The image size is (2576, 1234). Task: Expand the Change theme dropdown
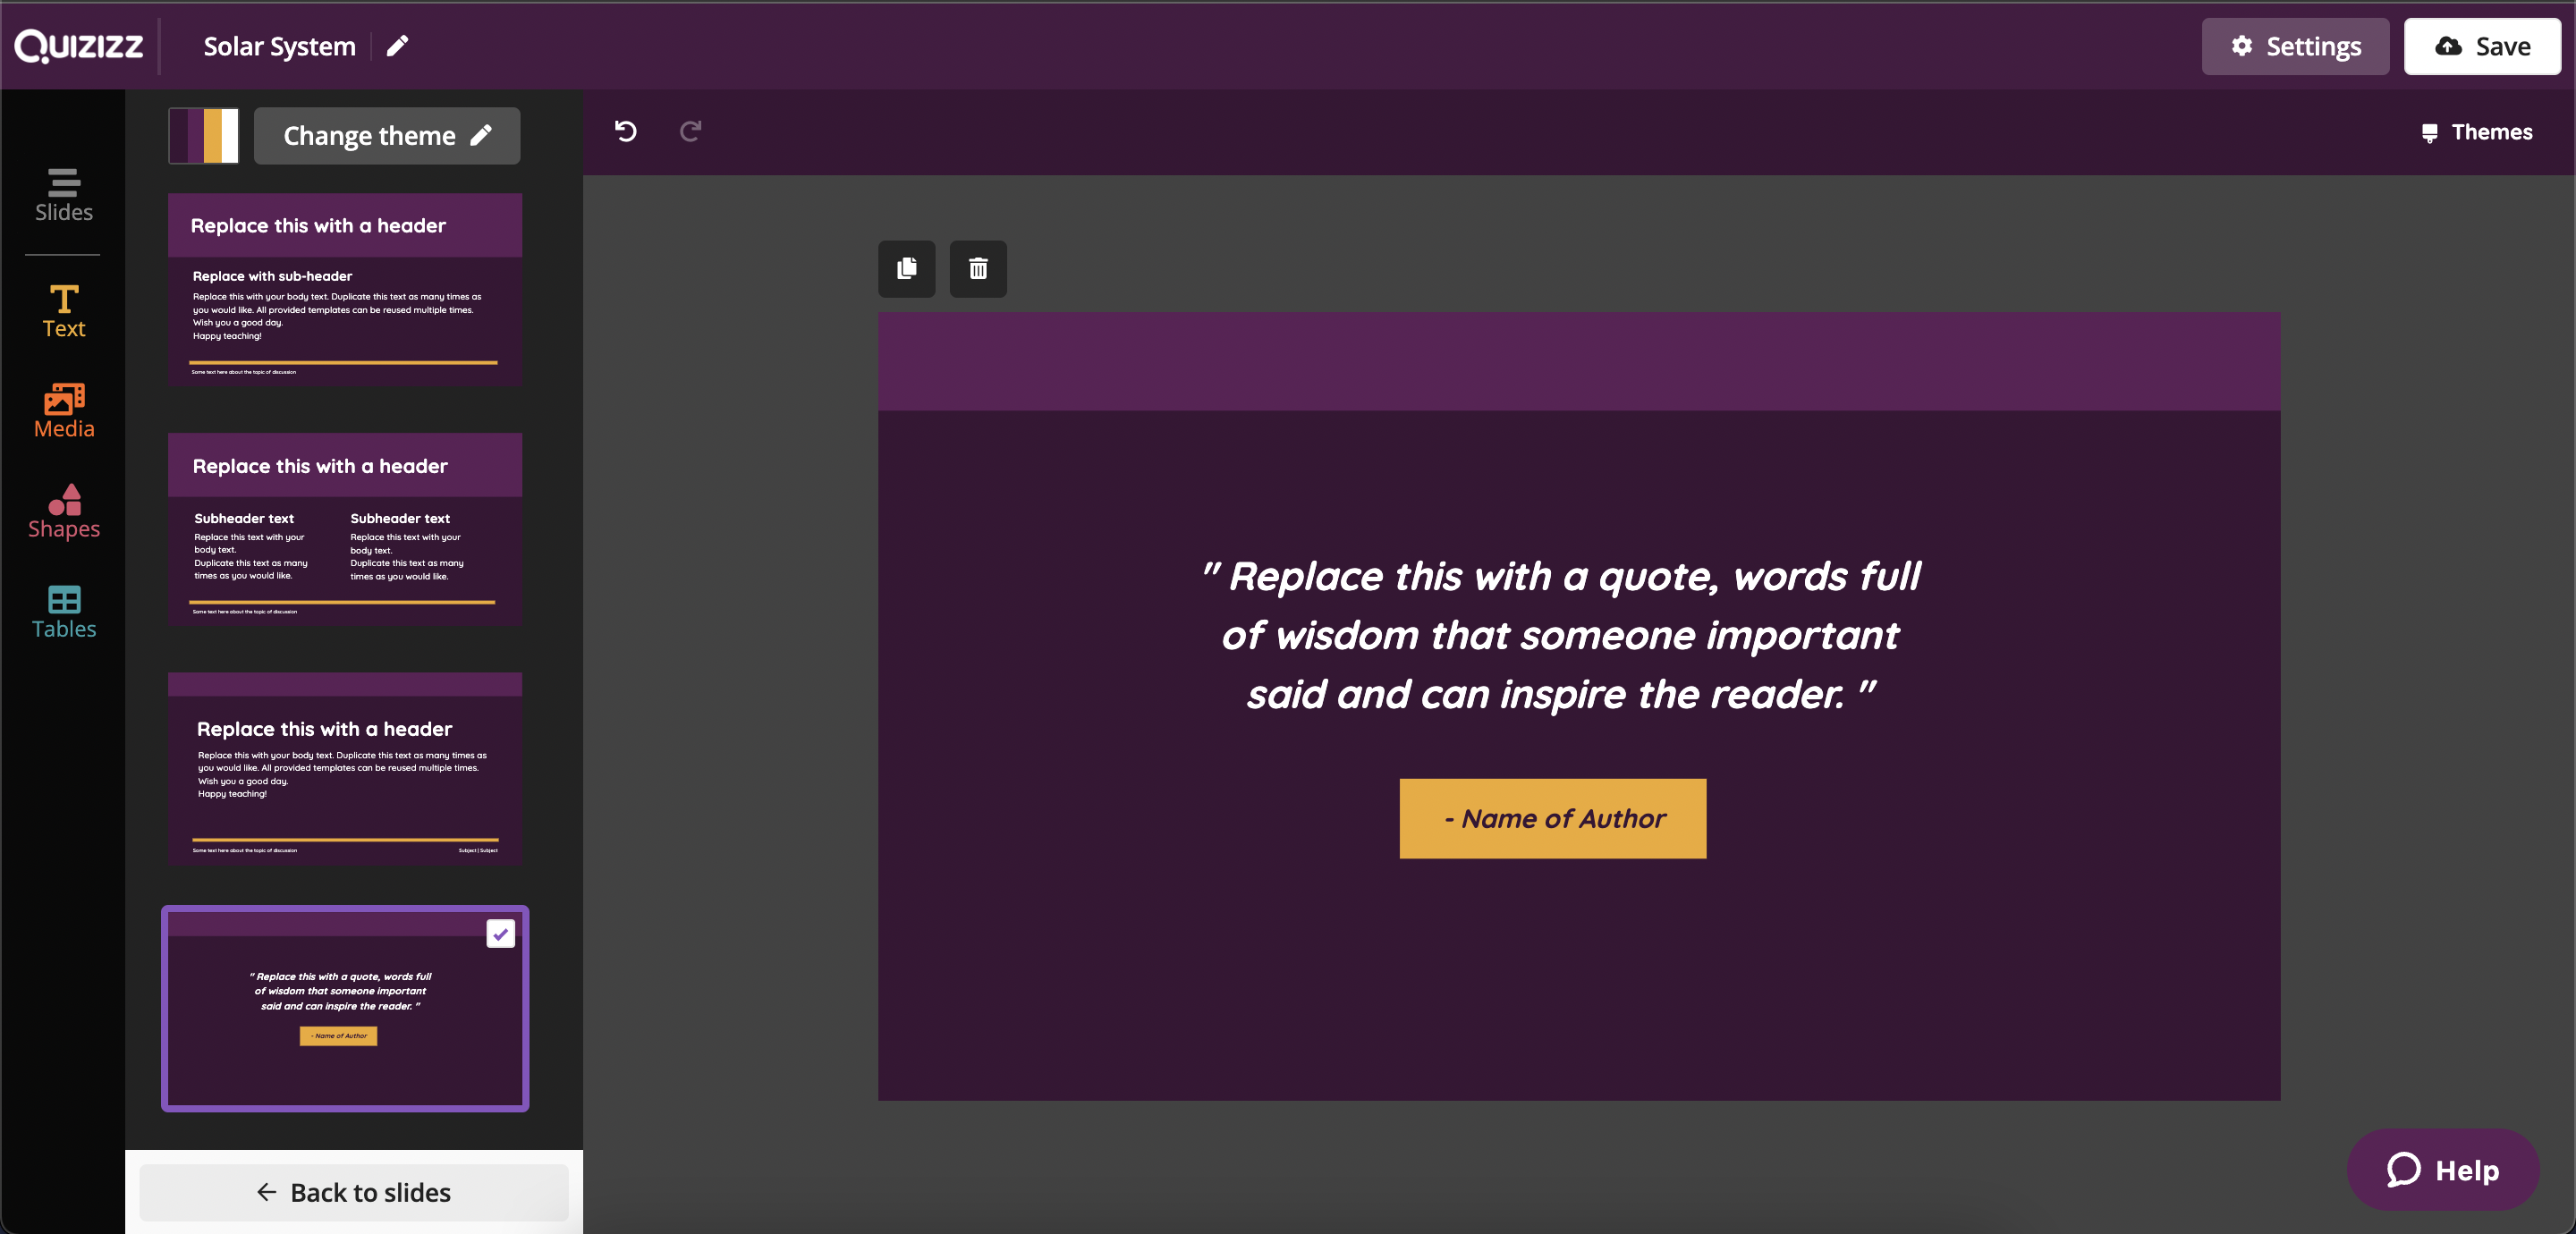pyautogui.click(x=385, y=135)
